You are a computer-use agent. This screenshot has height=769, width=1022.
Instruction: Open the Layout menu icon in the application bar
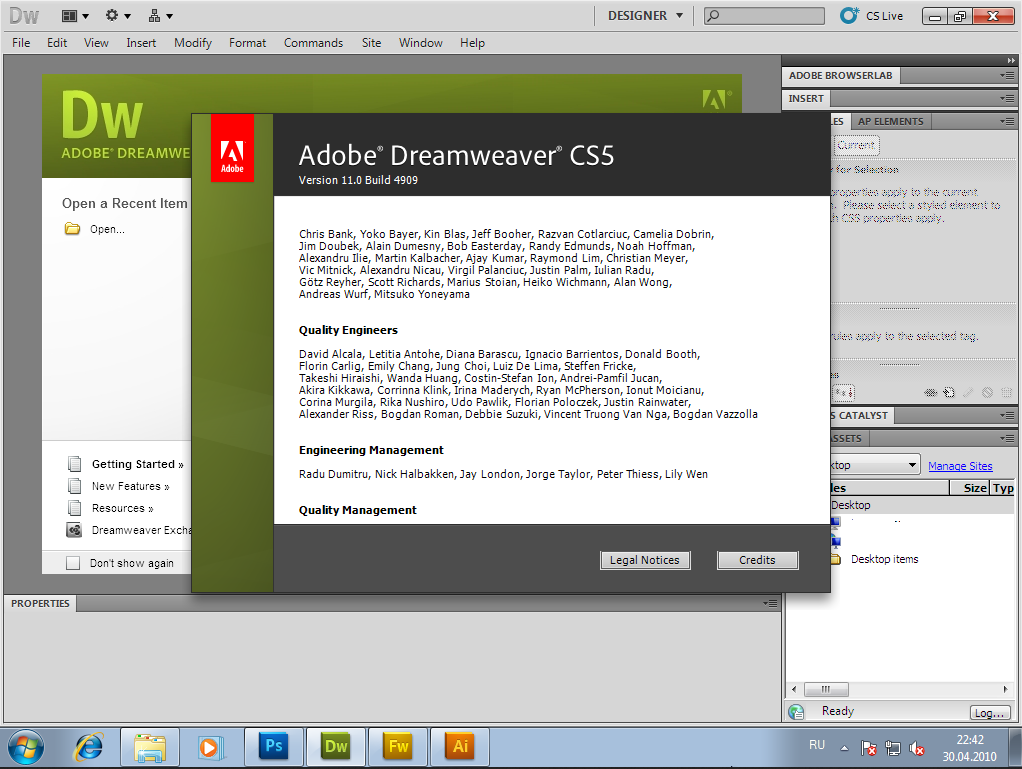point(74,16)
